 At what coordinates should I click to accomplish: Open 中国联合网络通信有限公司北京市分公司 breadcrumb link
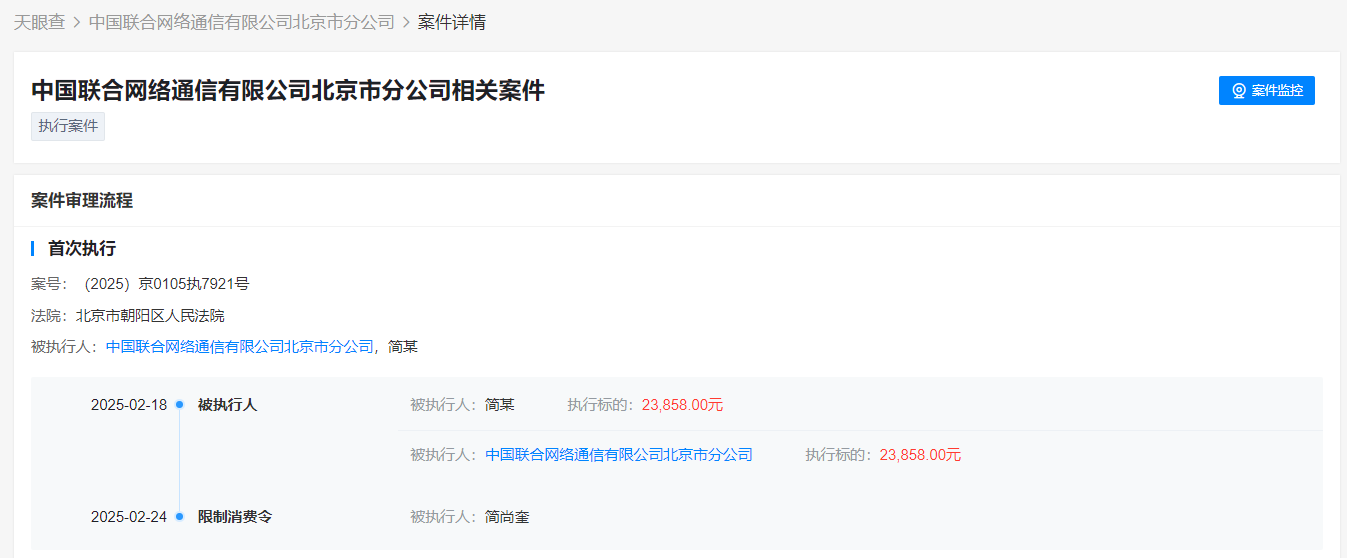click(242, 22)
